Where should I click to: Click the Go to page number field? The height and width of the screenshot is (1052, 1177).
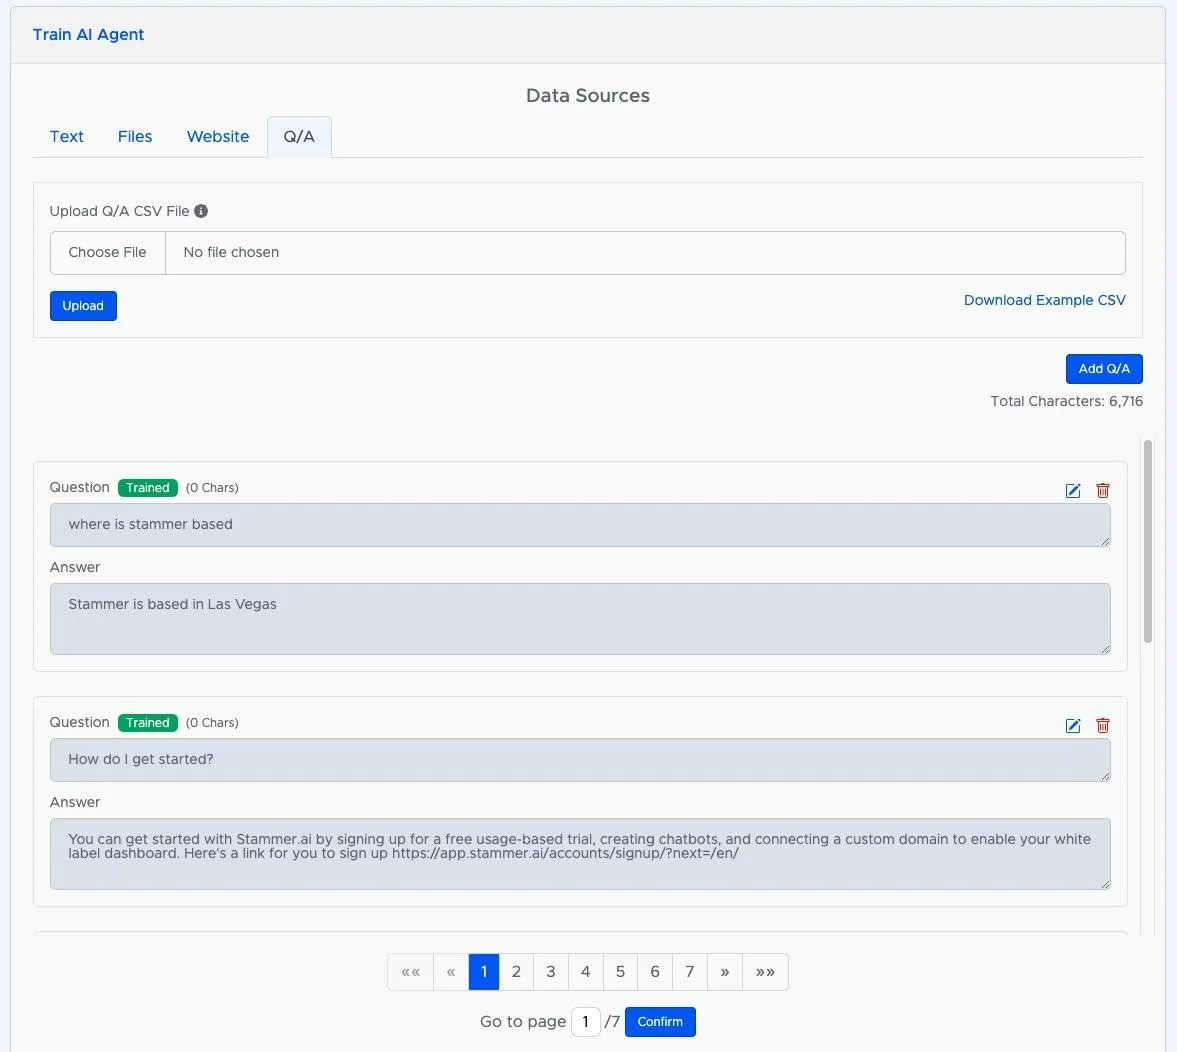[x=586, y=1022]
